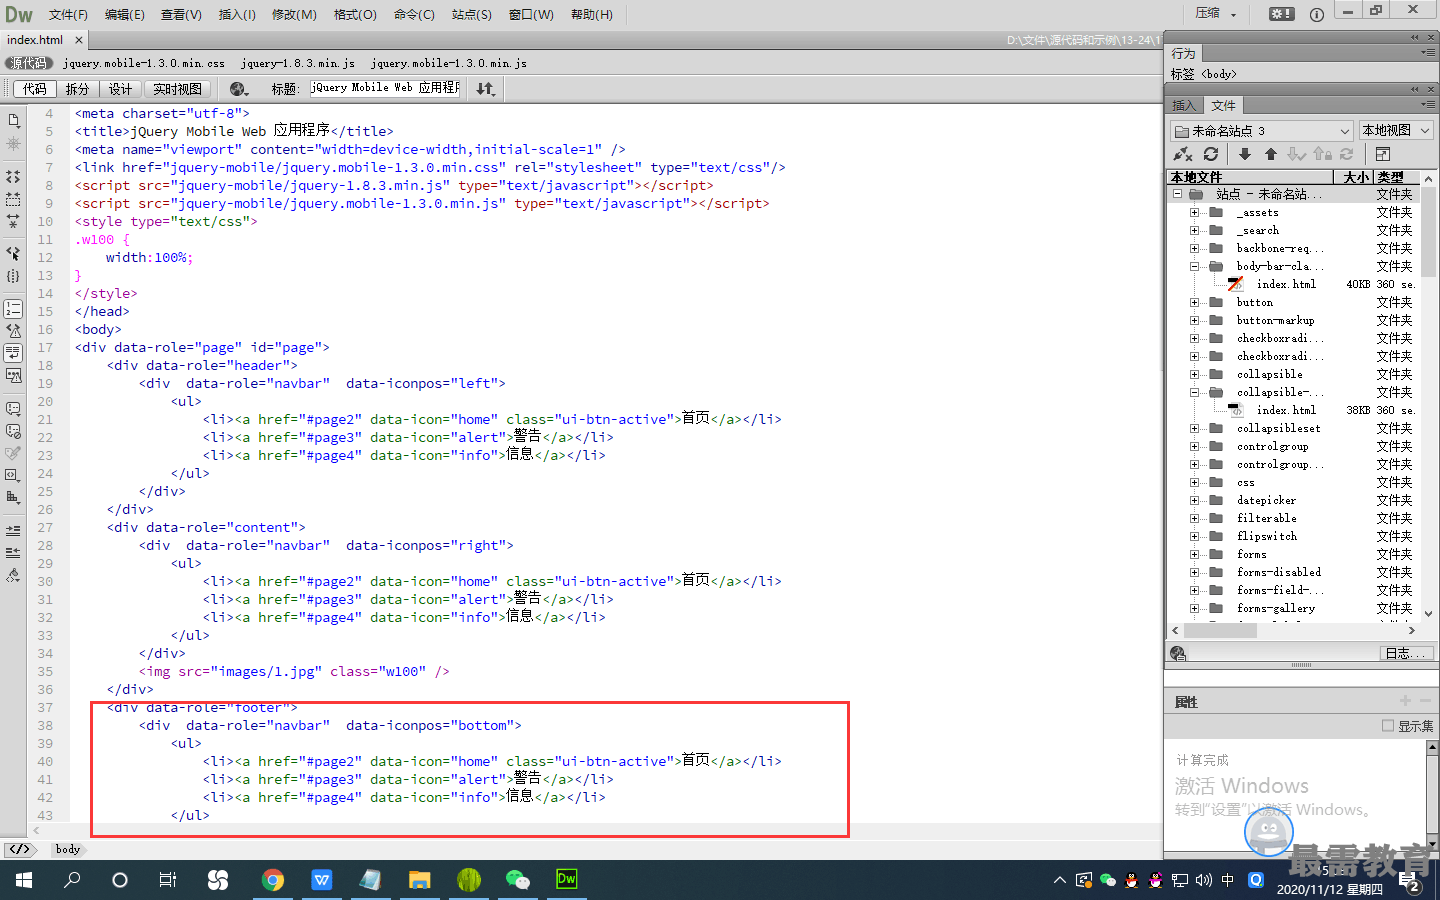The height and width of the screenshot is (900, 1440).
Task: Collapse selection icon in the coding toolbar
Action: click(13, 199)
